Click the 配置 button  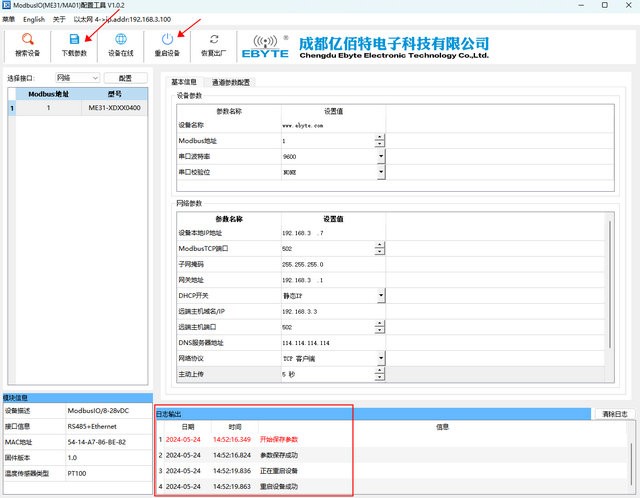pos(125,77)
